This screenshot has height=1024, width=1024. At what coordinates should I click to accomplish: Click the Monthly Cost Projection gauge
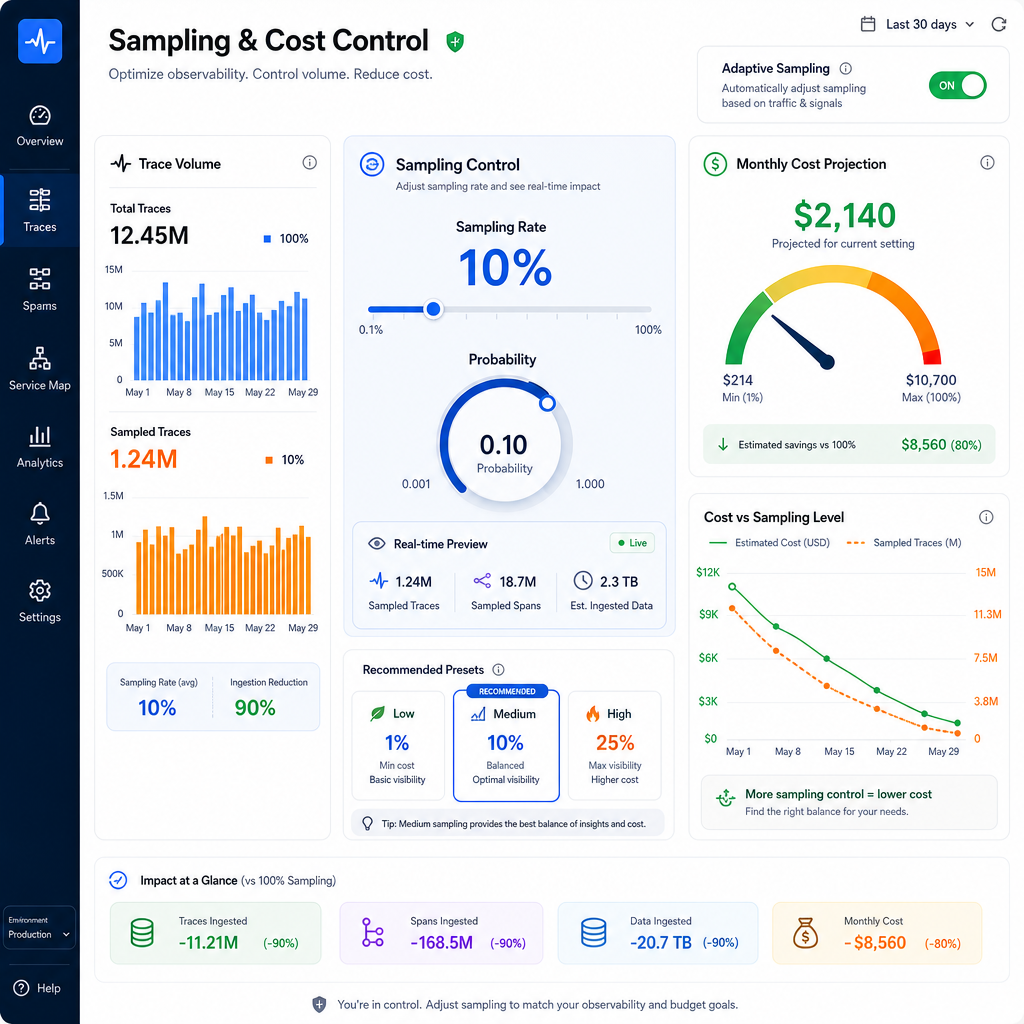[x=833, y=317]
